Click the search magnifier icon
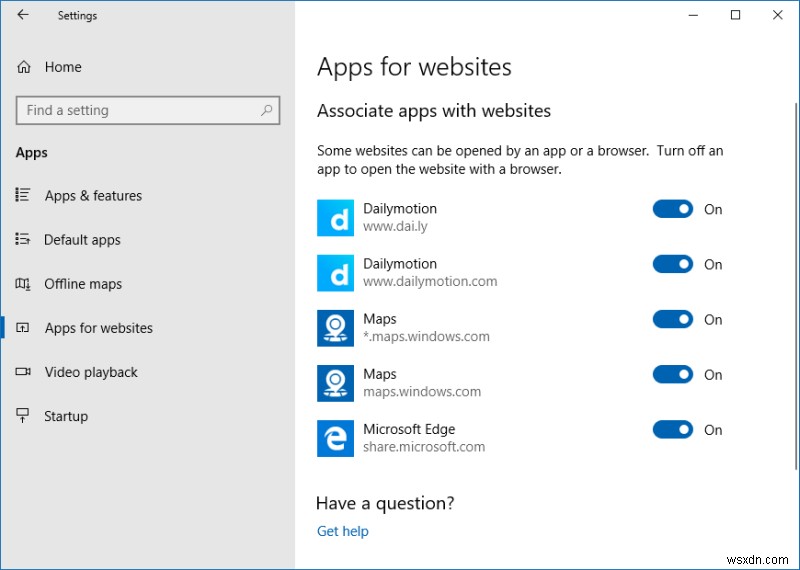This screenshot has width=800, height=570. (x=266, y=110)
